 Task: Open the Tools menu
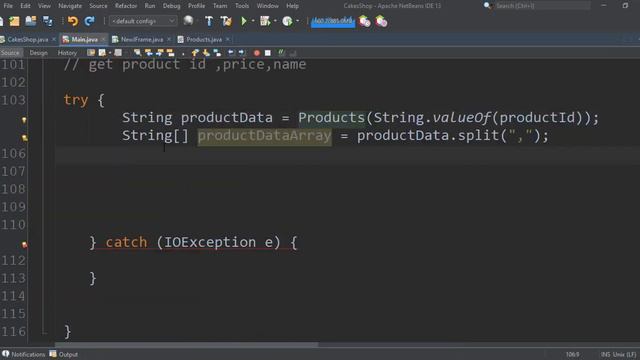coord(242,6)
